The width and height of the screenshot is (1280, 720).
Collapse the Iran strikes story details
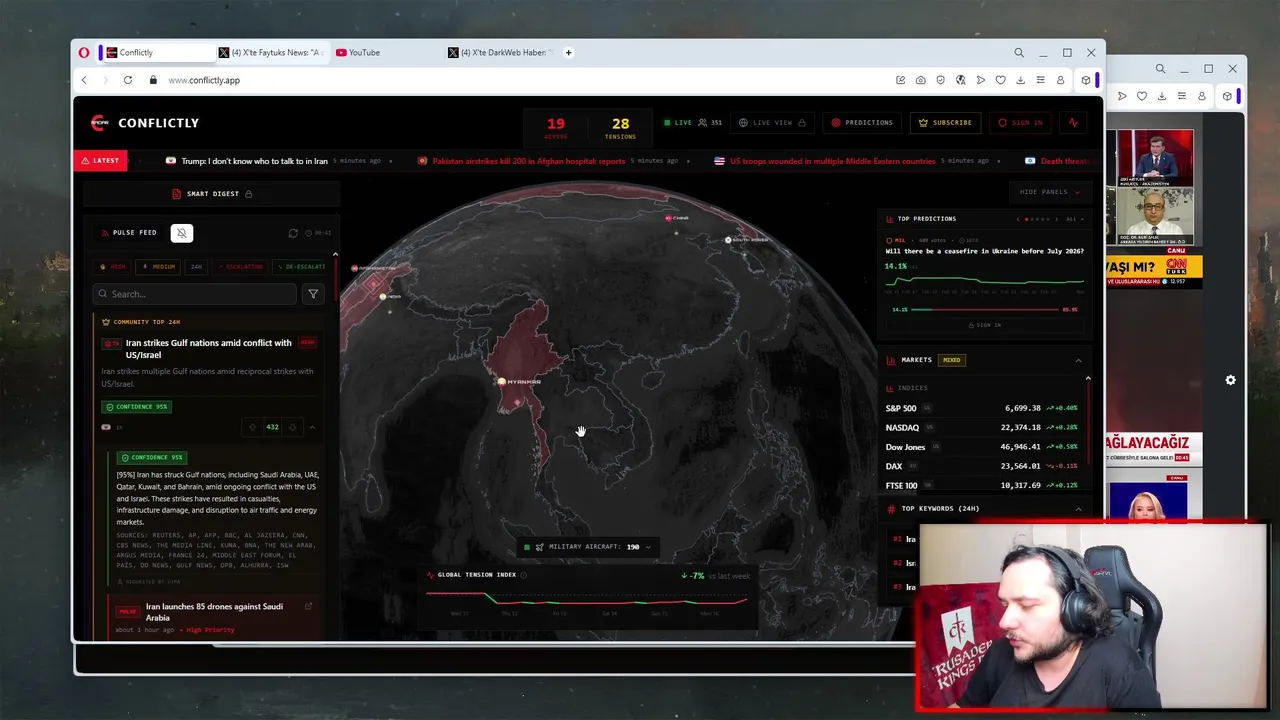[312, 427]
